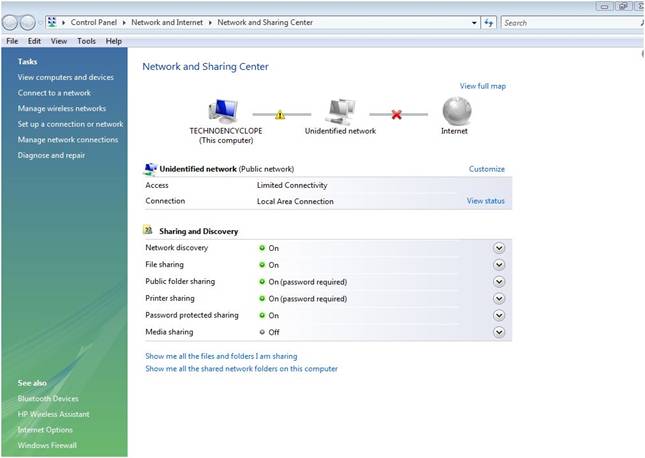Launch Diagnose and repair
The width and height of the screenshot is (645, 458).
(51, 155)
